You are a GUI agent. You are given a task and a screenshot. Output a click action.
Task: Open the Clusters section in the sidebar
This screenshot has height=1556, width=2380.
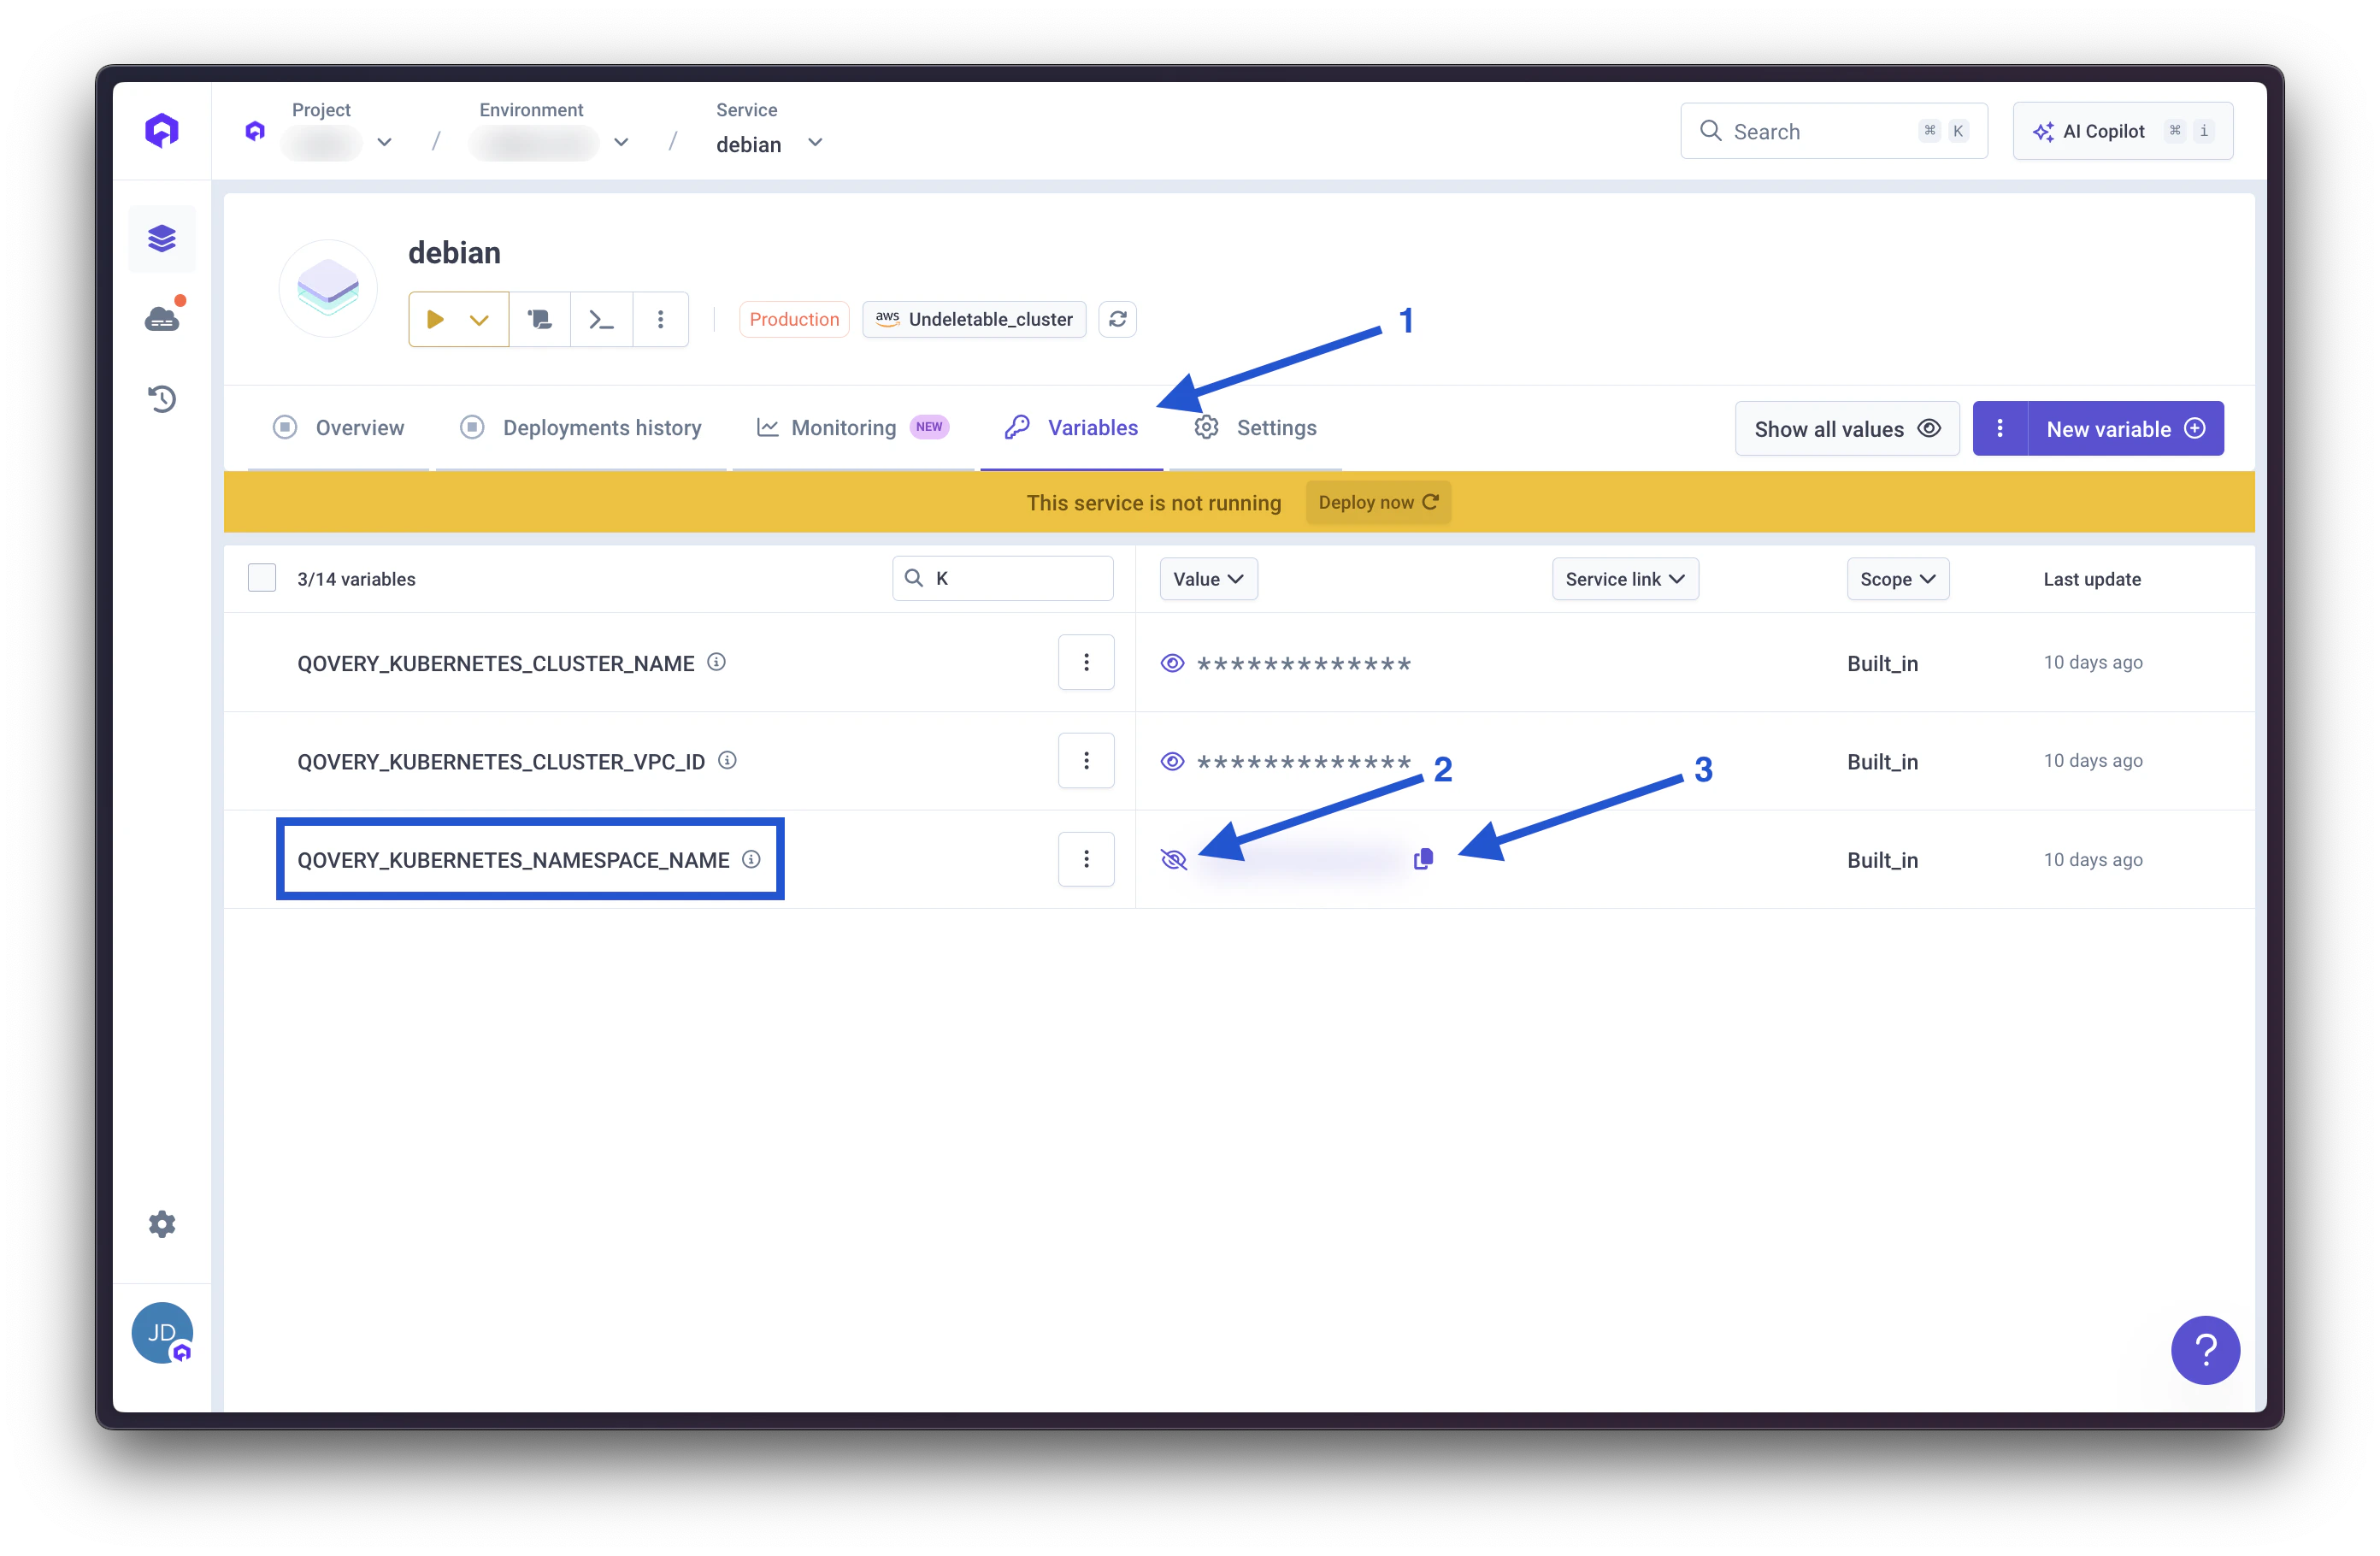click(x=162, y=317)
